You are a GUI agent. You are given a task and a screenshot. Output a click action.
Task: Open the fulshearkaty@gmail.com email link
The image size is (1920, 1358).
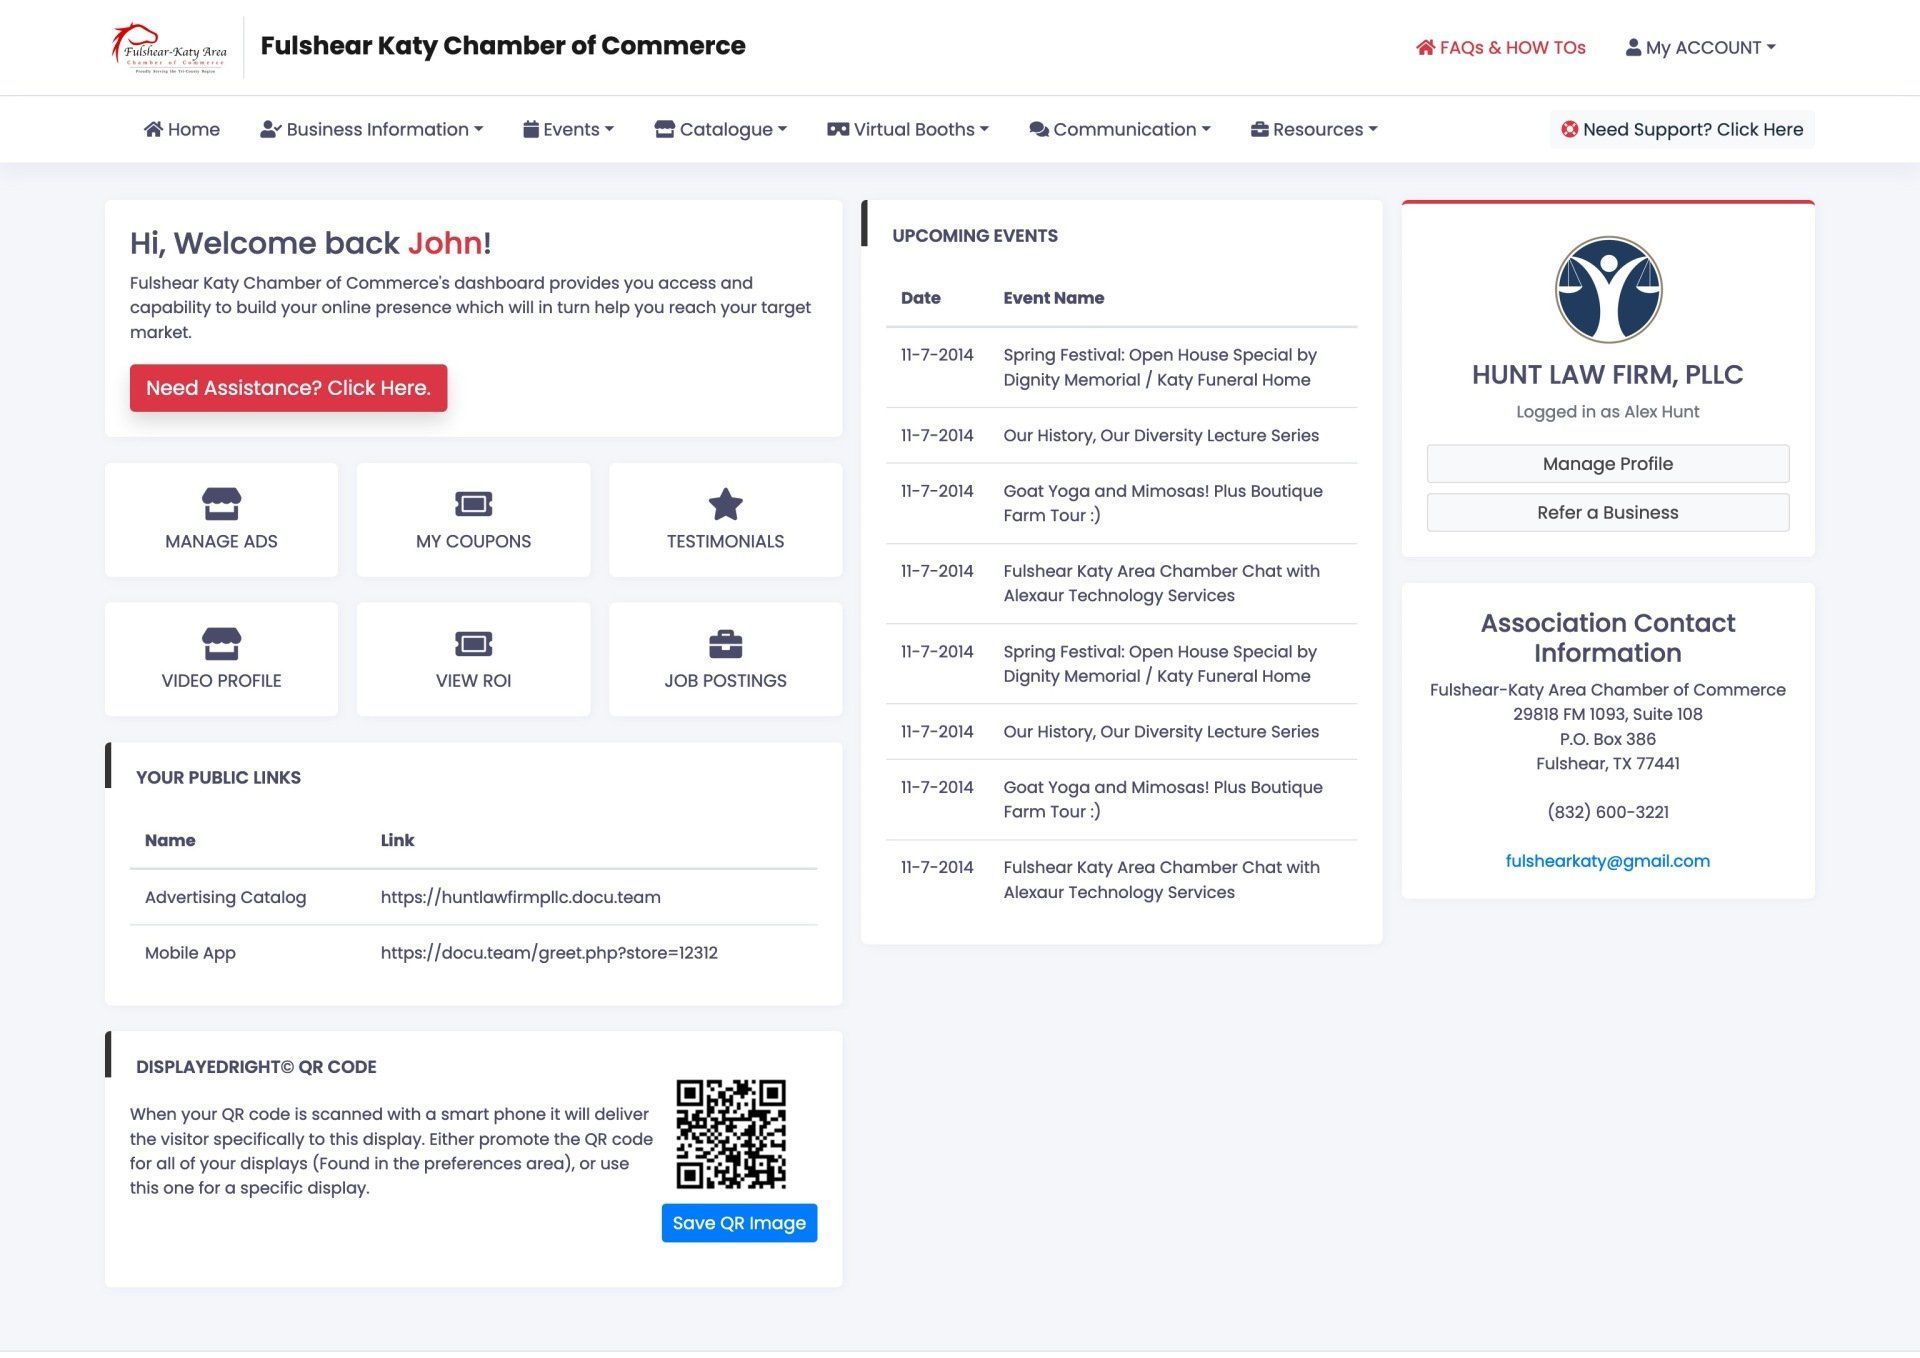point(1606,860)
